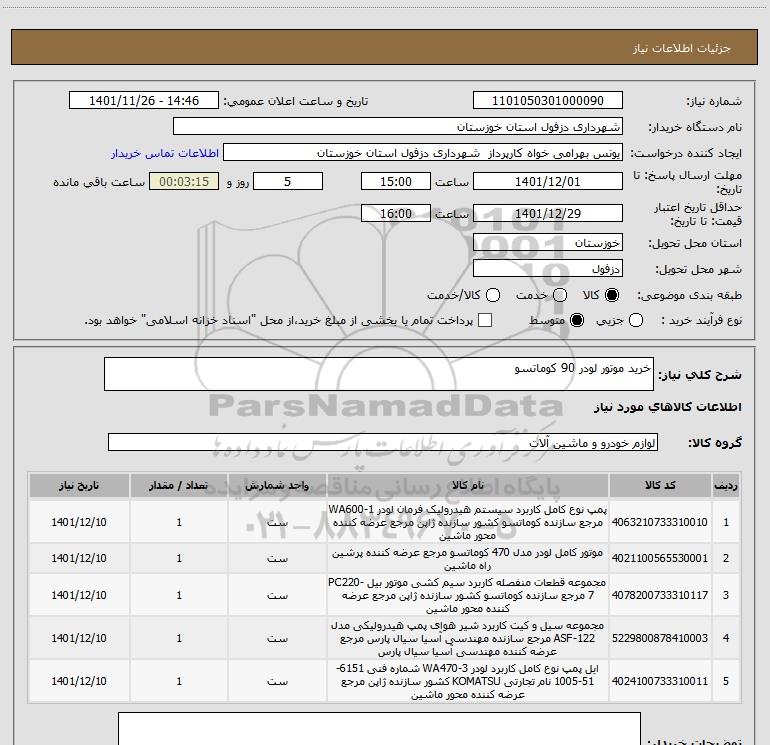Click the ردیف column header
Screen dimensions: 770x745
726,485
